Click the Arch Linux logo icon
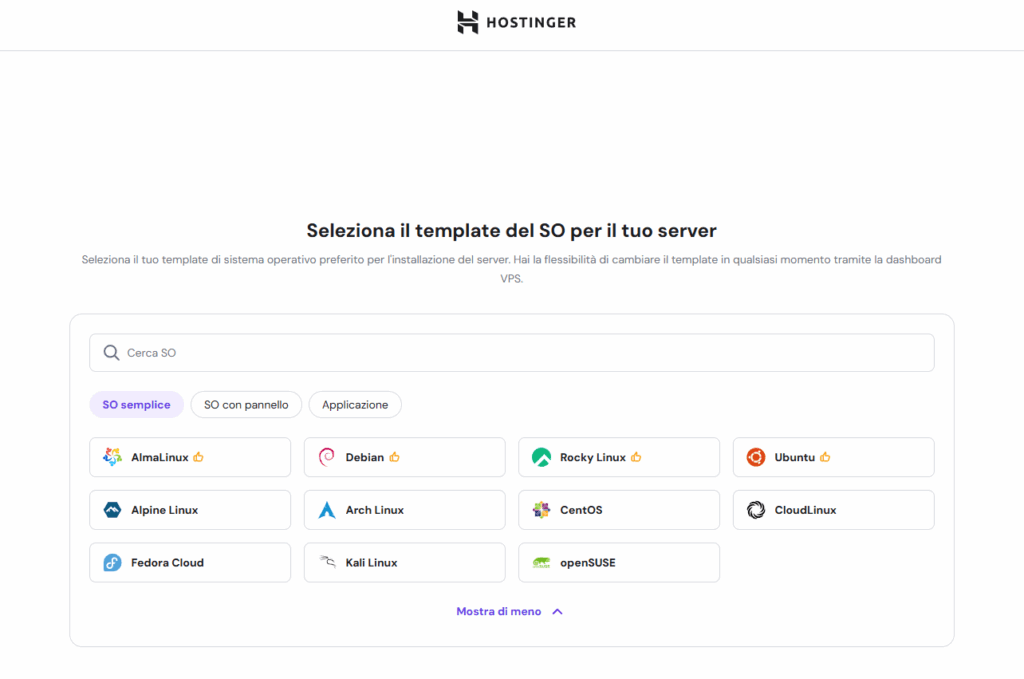Viewport: 1024px width, 679px height. [327, 510]
